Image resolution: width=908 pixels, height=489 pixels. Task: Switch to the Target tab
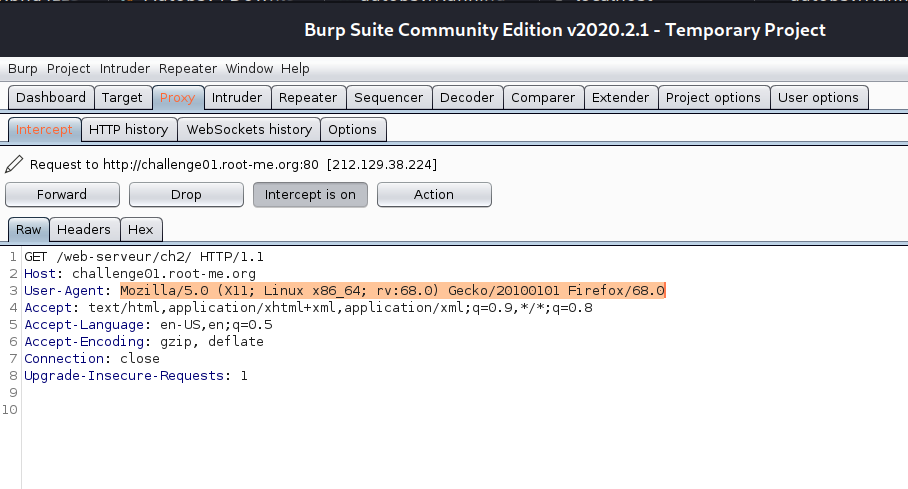coord(122,98)
